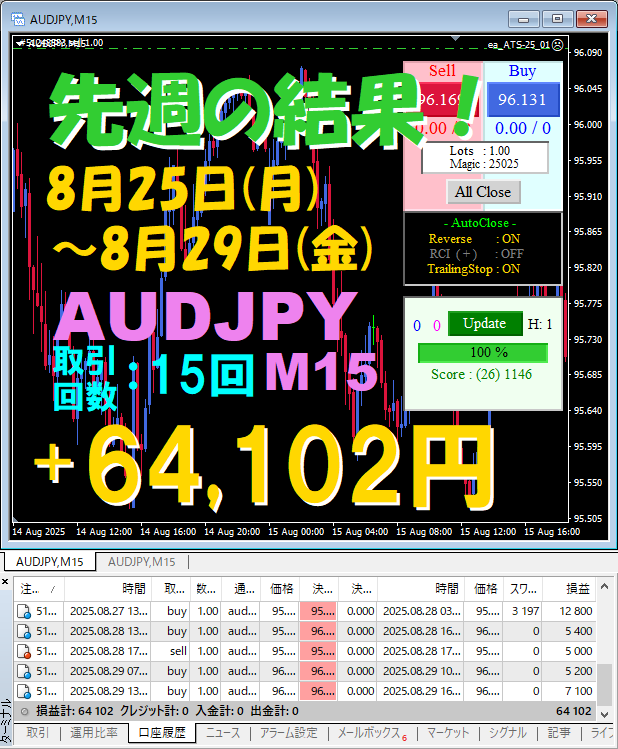Sort by the 通... symbol column header
Image resolution: width=618 pixels, height=749 pixels.
(241, 589)
